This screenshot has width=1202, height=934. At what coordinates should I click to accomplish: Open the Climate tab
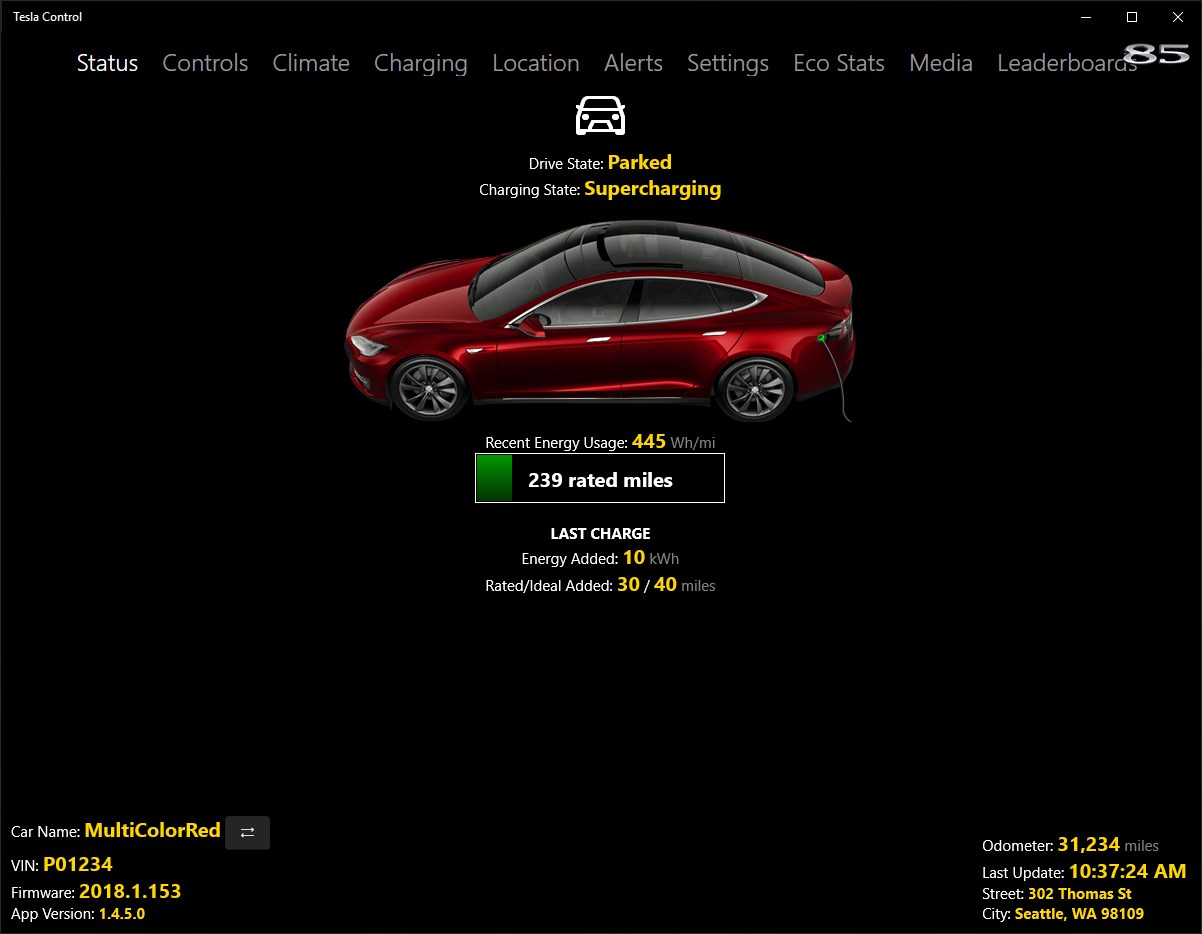[x=311, y=63]
